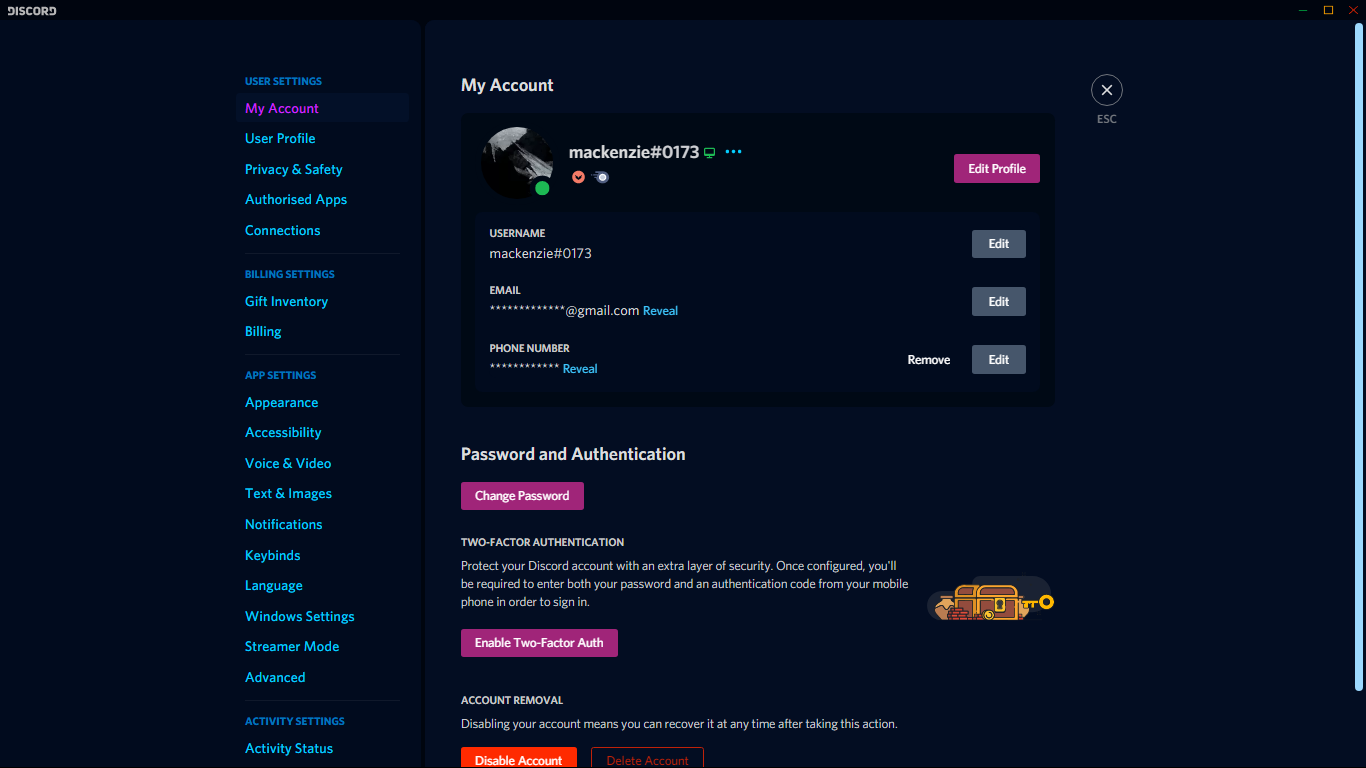Open User Profile settings
The height and width of the screenshot is (768, 1366).
coord(323,139)
